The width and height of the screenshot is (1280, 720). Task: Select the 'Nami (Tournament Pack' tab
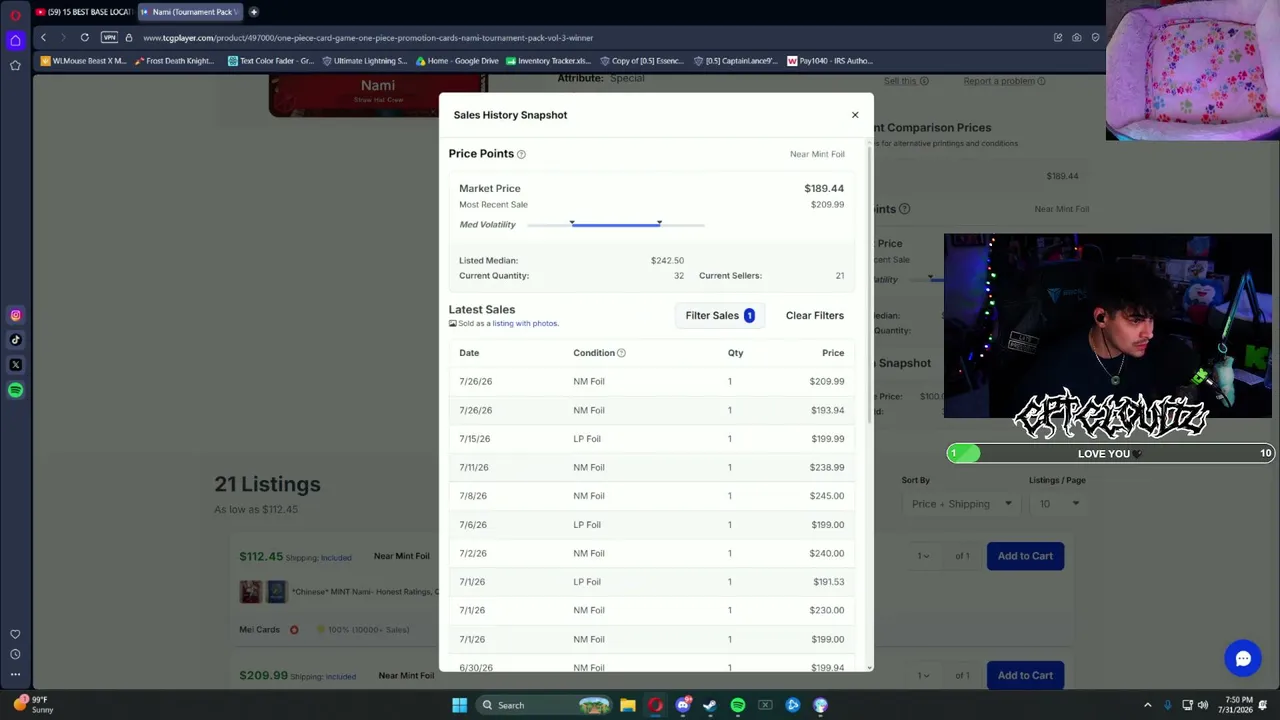pyautogui.click(x=190, y=12)
